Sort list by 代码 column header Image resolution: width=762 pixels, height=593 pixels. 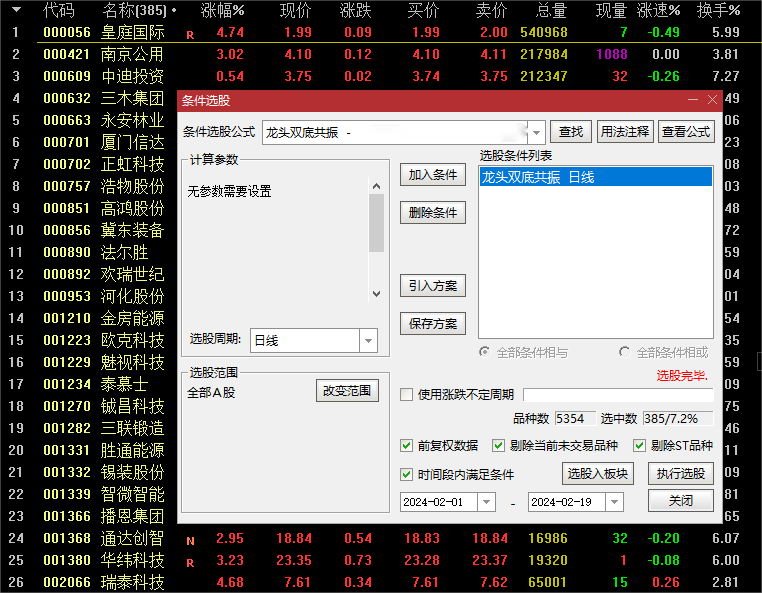click(x=58, y=10)
